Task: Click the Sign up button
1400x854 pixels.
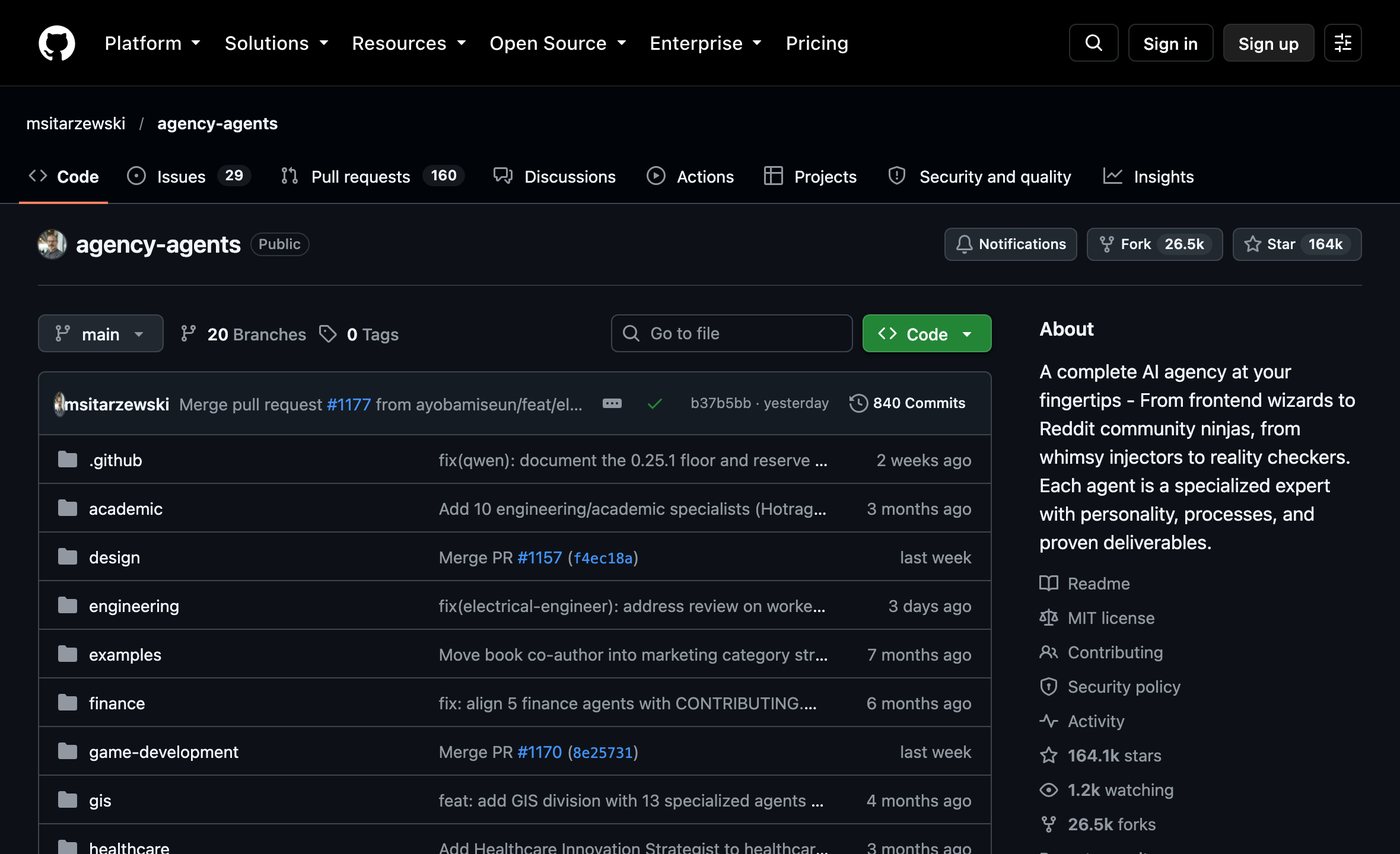Action: (x=1269, y=43)
